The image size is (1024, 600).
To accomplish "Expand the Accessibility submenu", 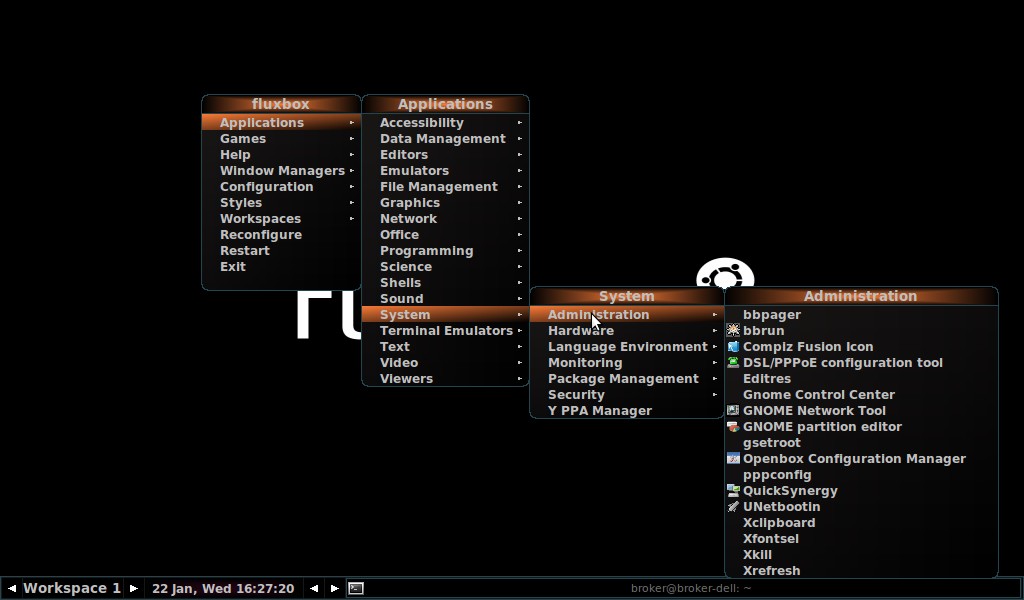I will click(445, 123).
